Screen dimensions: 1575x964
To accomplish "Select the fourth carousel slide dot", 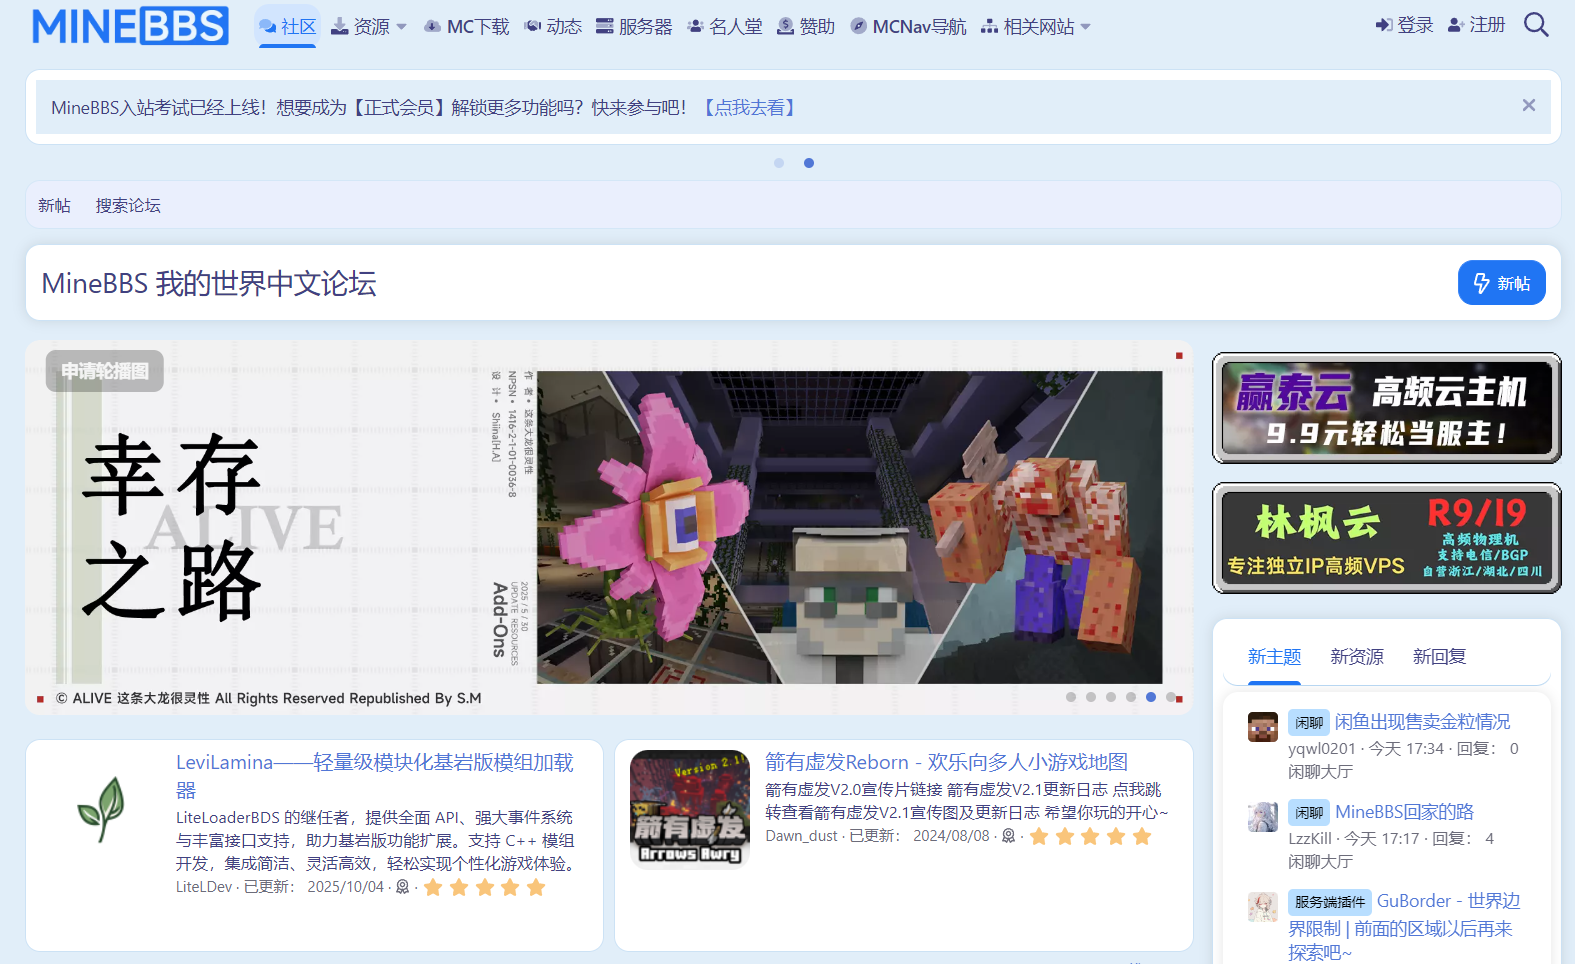I will tap(1131, 697).
